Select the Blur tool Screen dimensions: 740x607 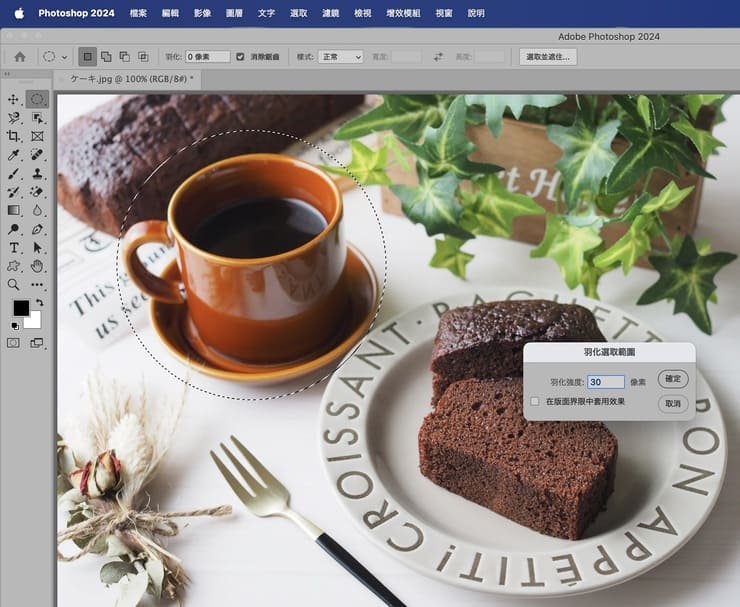click(x=37, y=211)
